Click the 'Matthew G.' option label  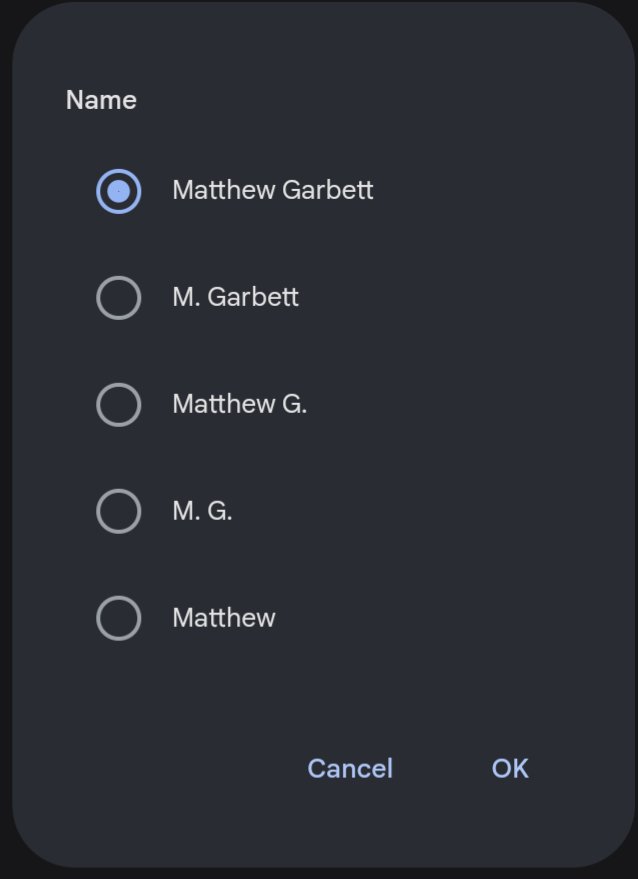[x=239, y=404]
